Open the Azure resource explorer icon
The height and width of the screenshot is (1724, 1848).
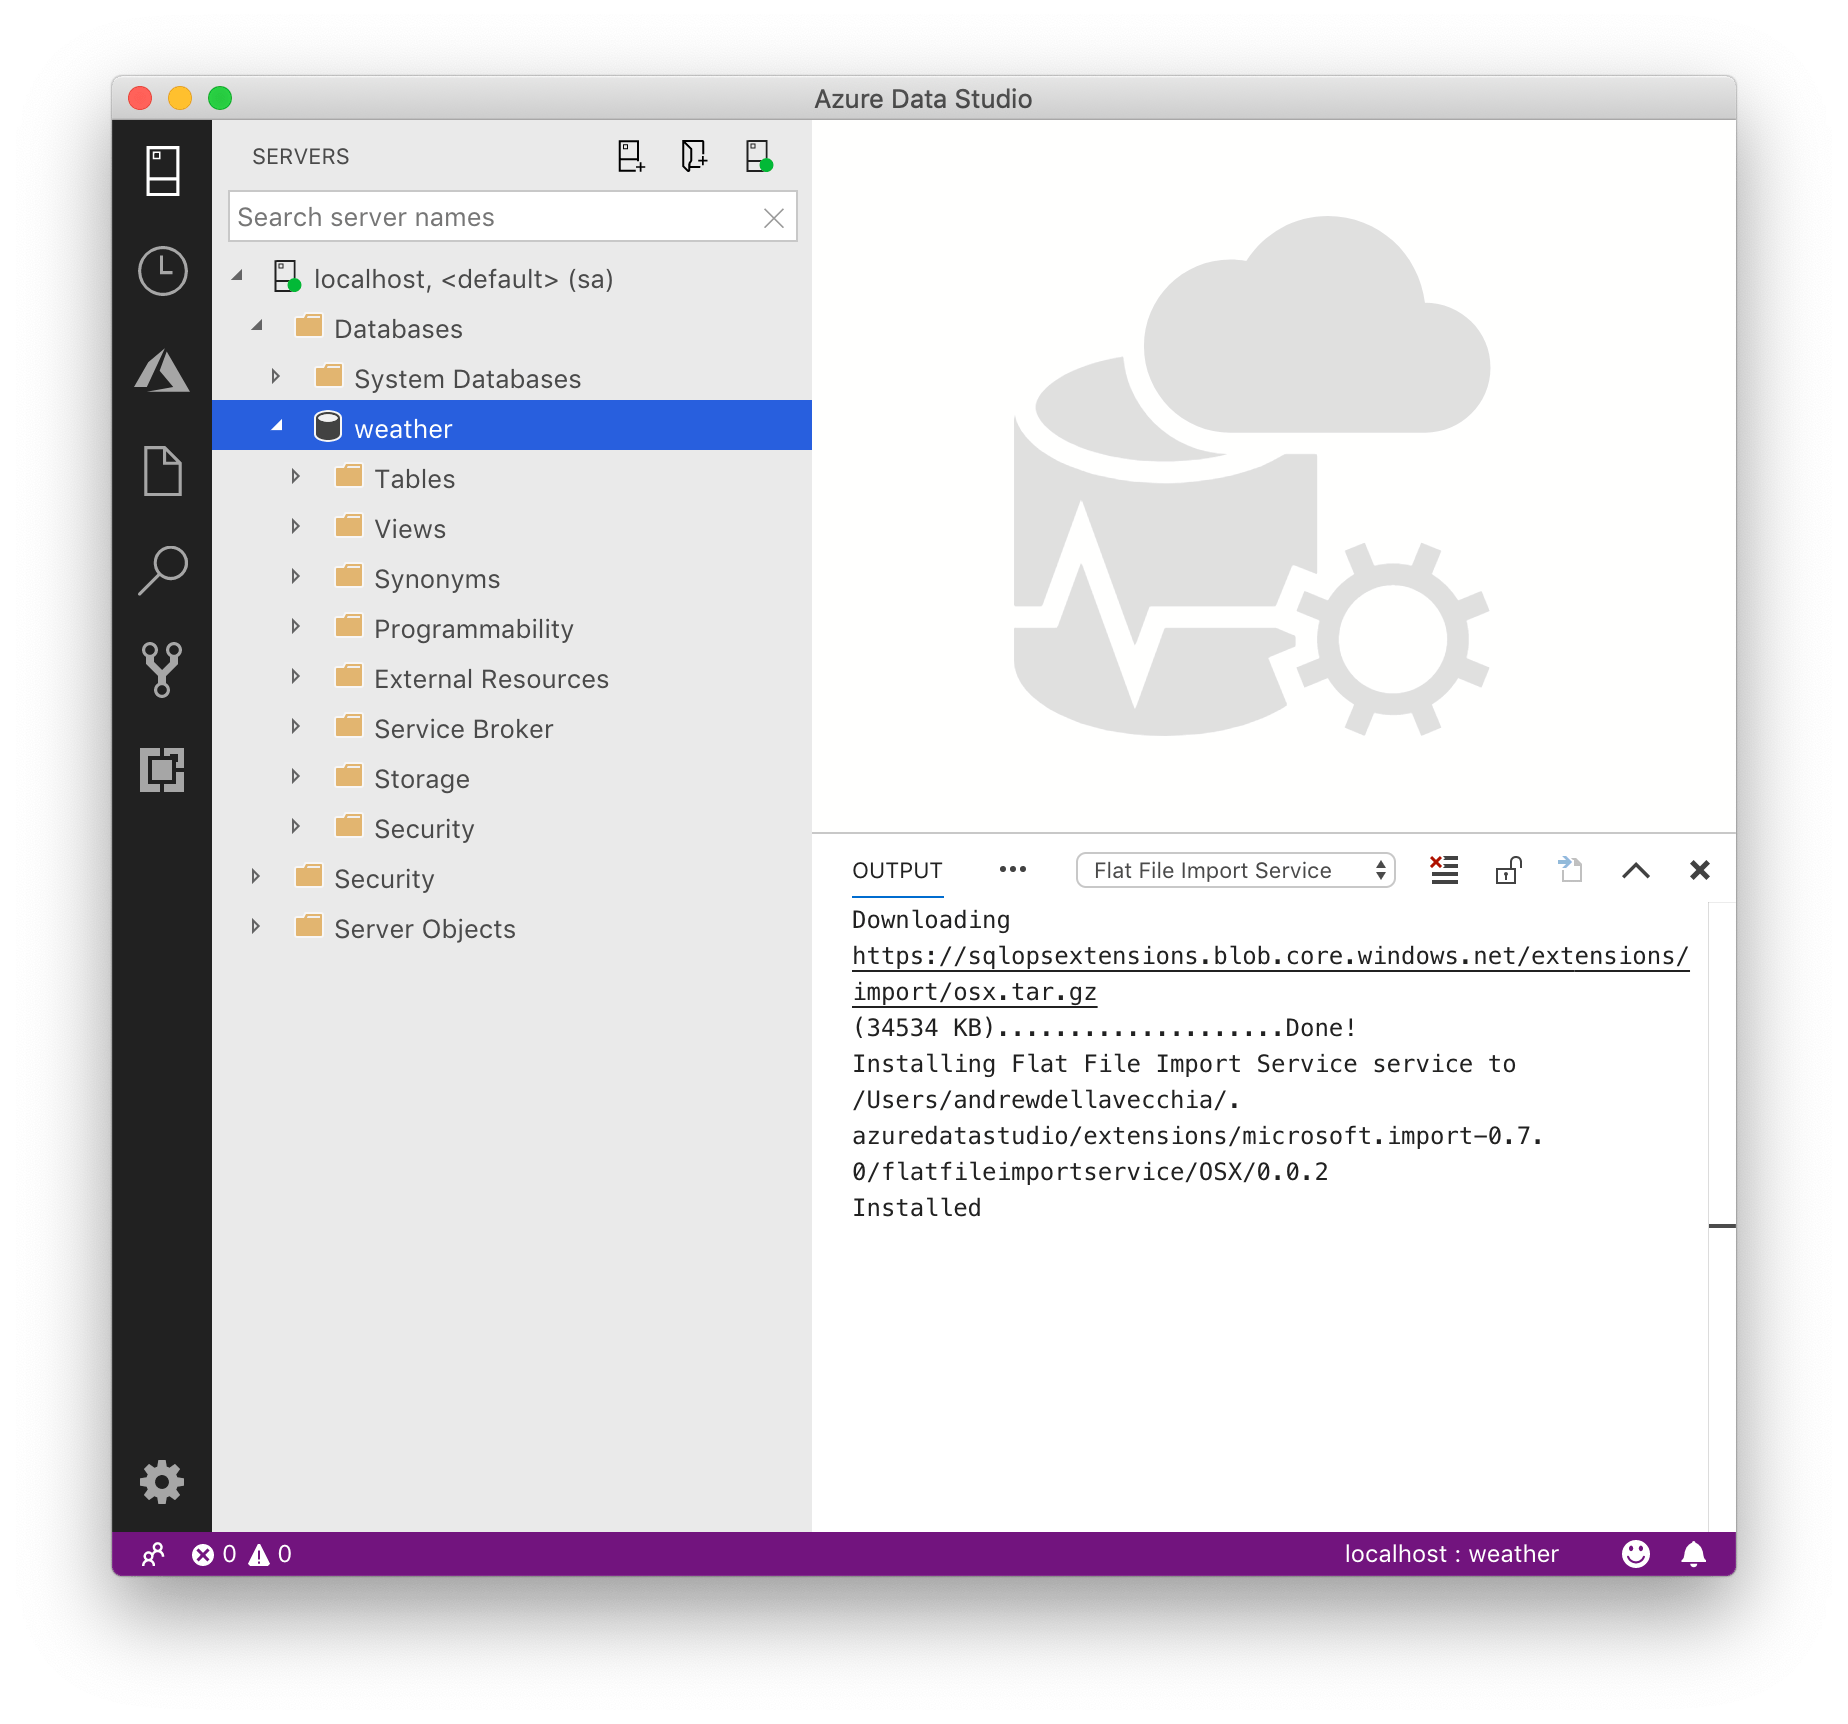(x=162, y=371)
